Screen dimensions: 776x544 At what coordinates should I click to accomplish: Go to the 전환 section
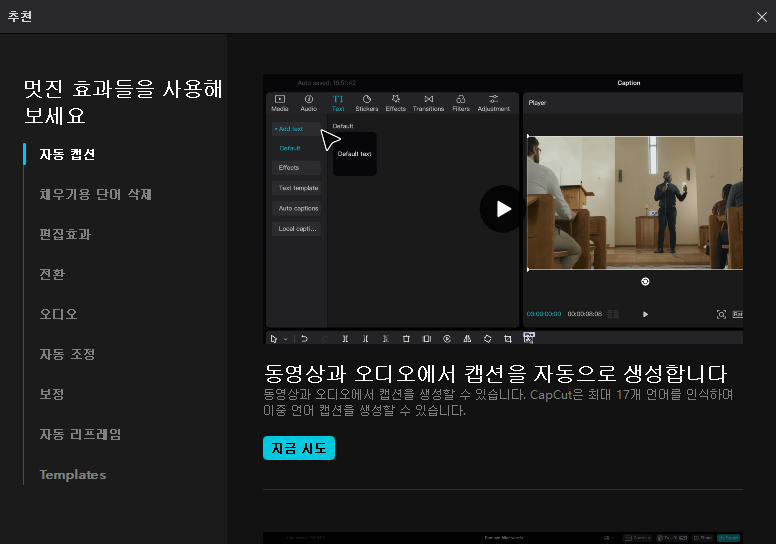tap(52, 274)
